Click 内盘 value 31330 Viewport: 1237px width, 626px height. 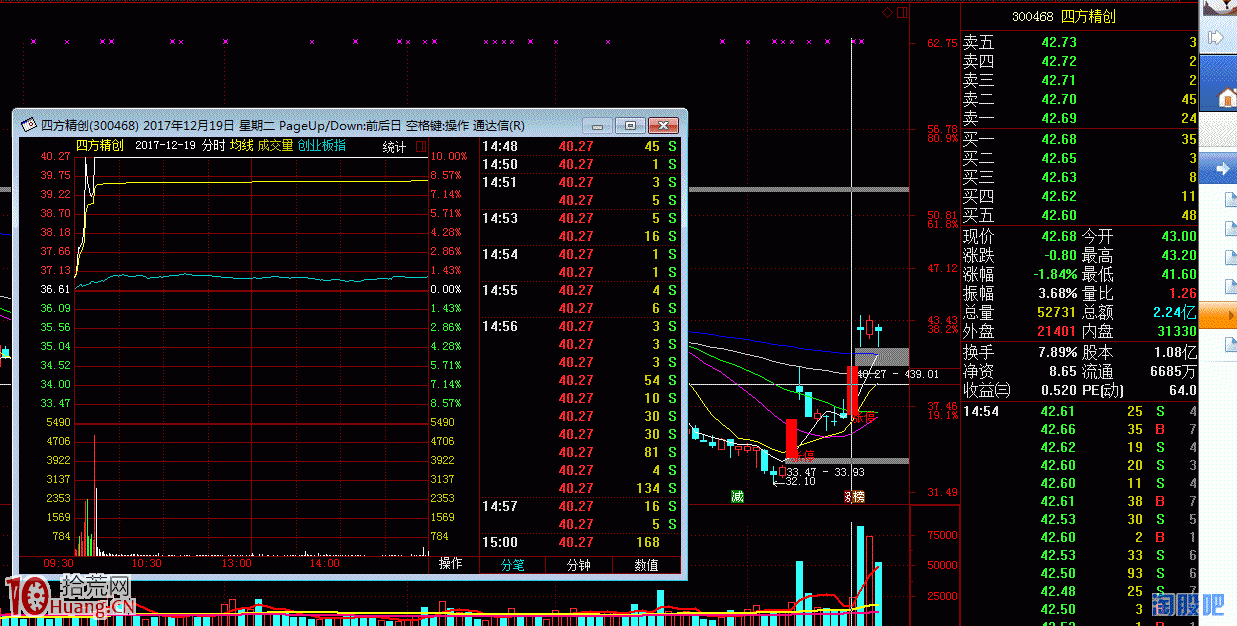click(x=1176, y=331)
